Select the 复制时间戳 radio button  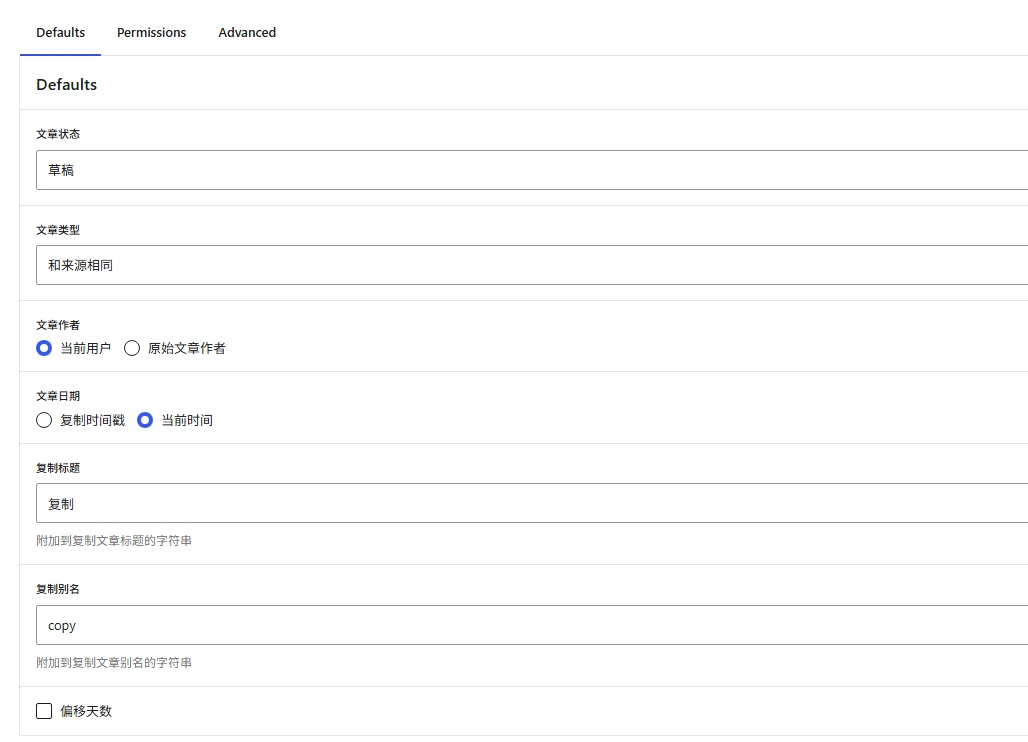(x=44, y=420)
